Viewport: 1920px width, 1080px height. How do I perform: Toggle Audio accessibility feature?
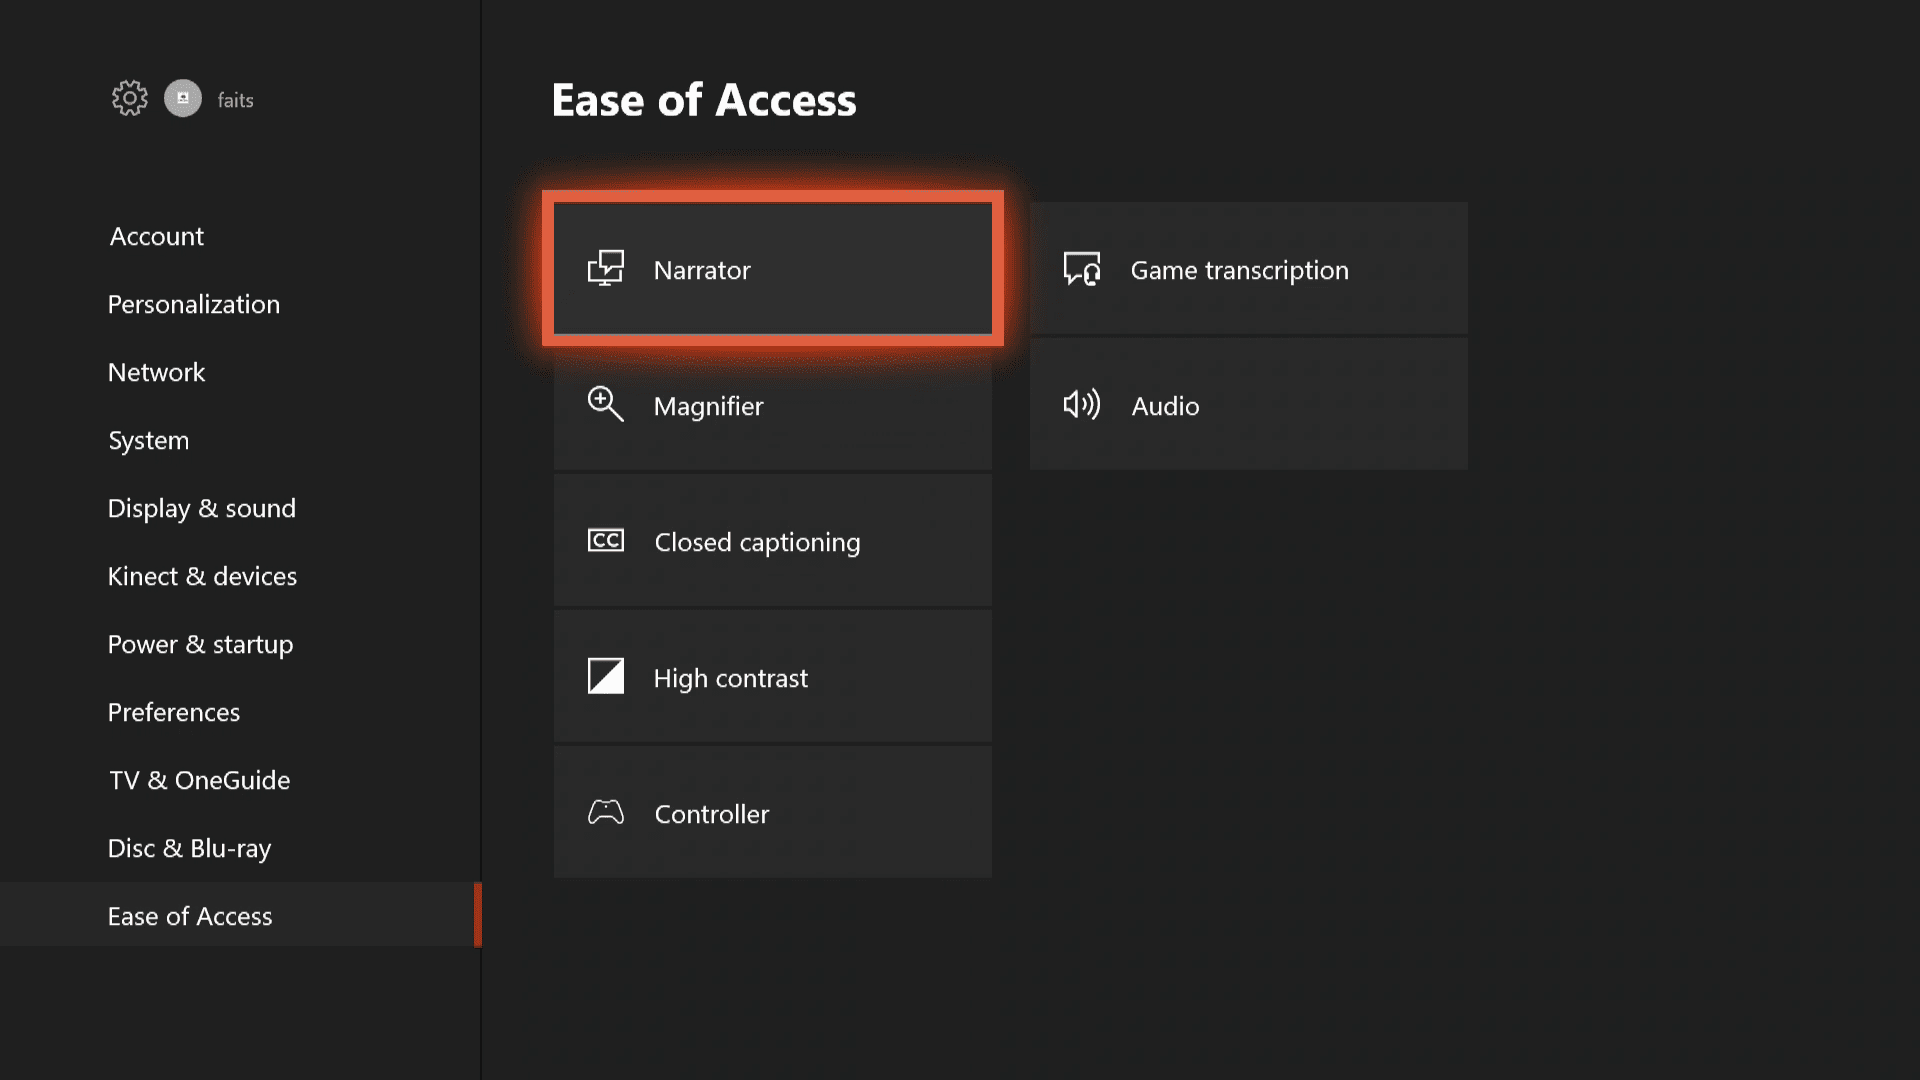coord(1249,404)
